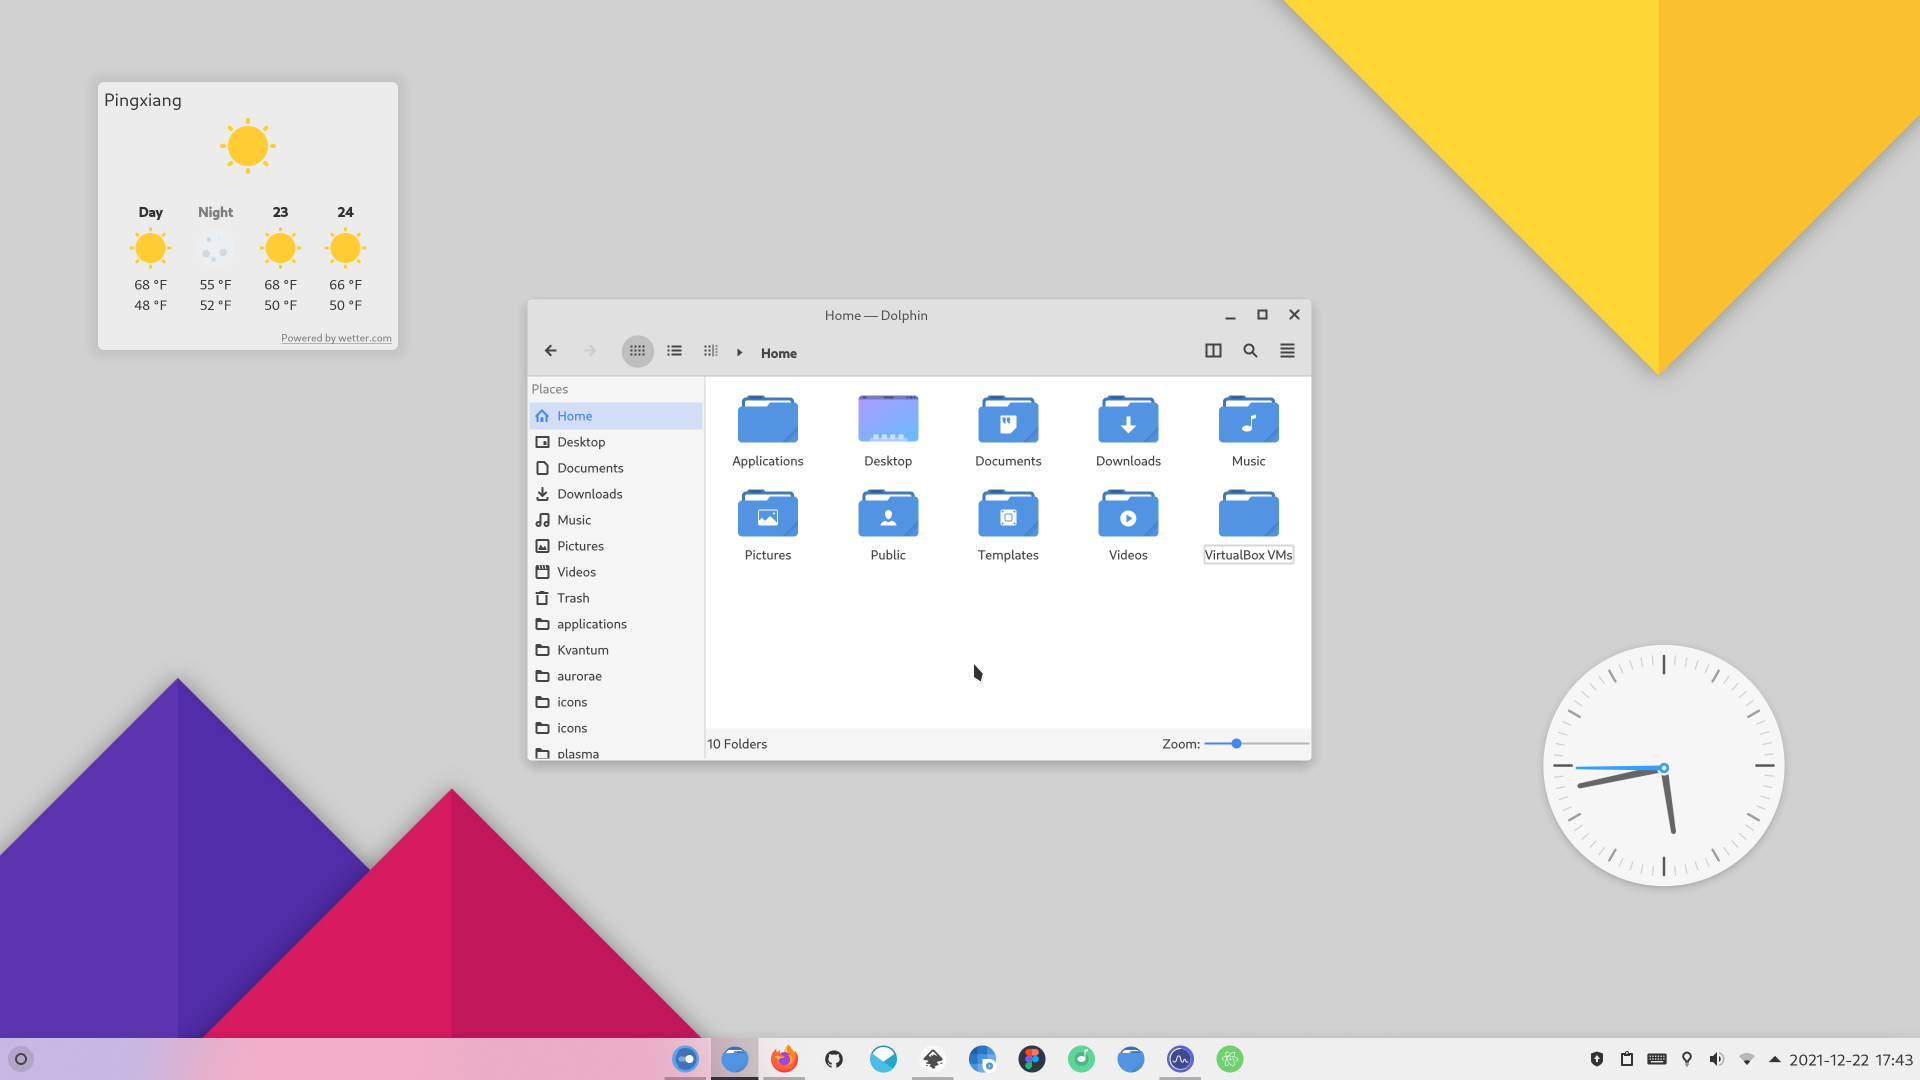Click the 10 Folders status text
Viewport: 1920px width, 1080px height.
[x=737, y=744]
